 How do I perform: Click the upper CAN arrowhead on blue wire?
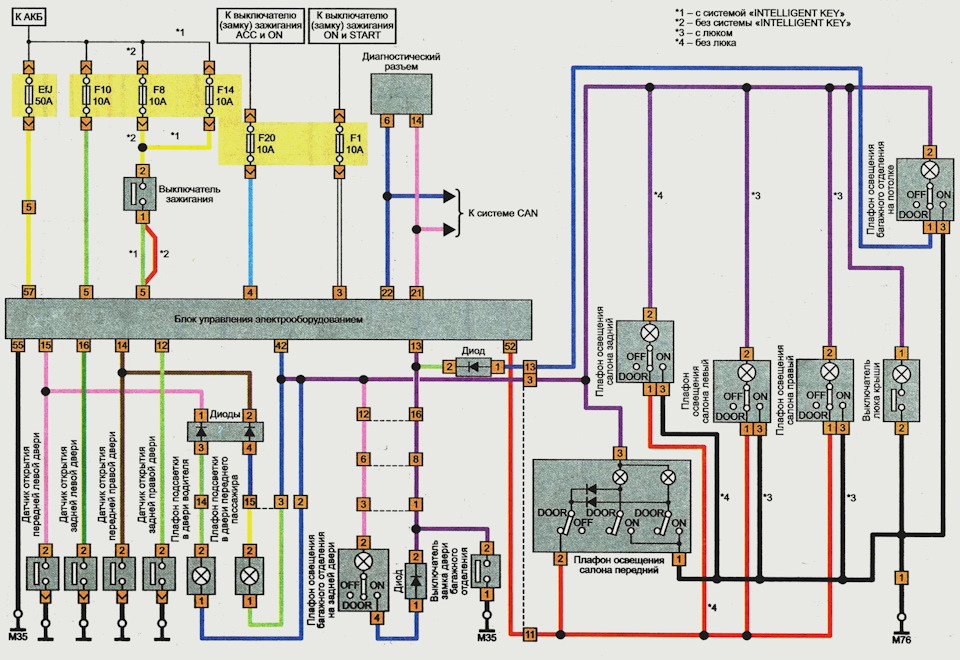coord(450,196)
